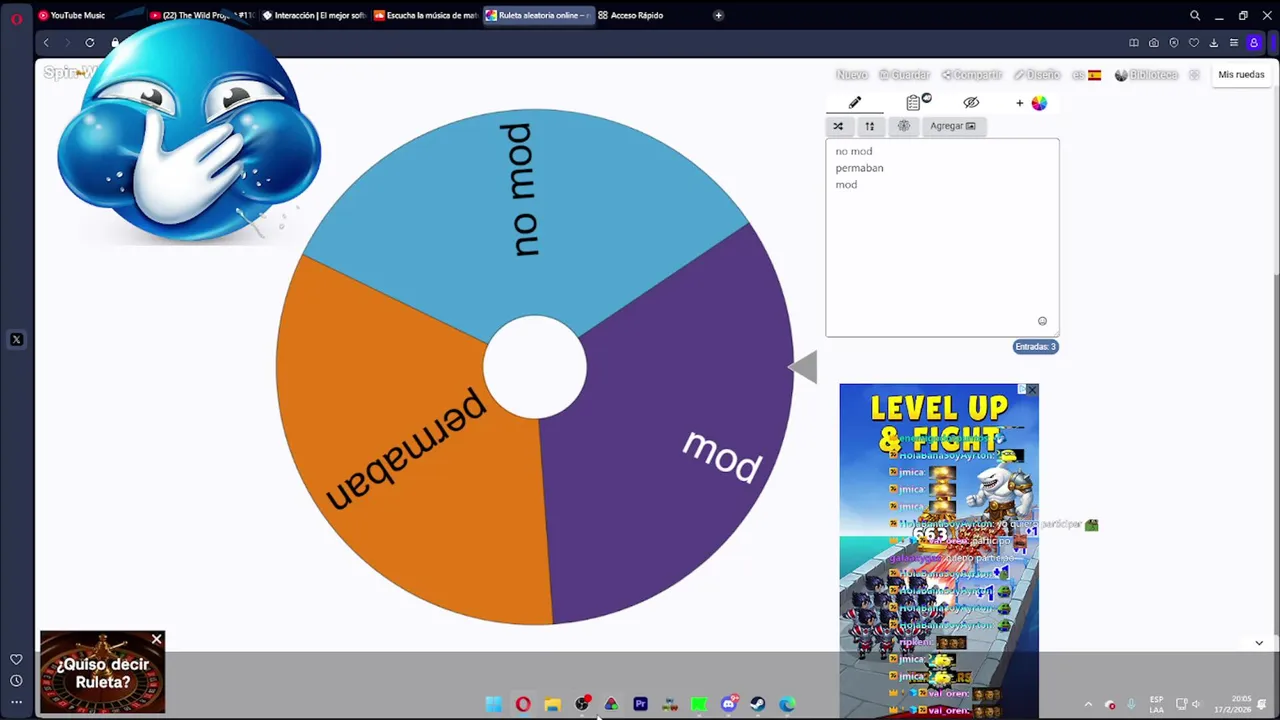This screenshot has width=1280, height=720.
Task: Open the Diseño design option
Action: coord(1037,75)
